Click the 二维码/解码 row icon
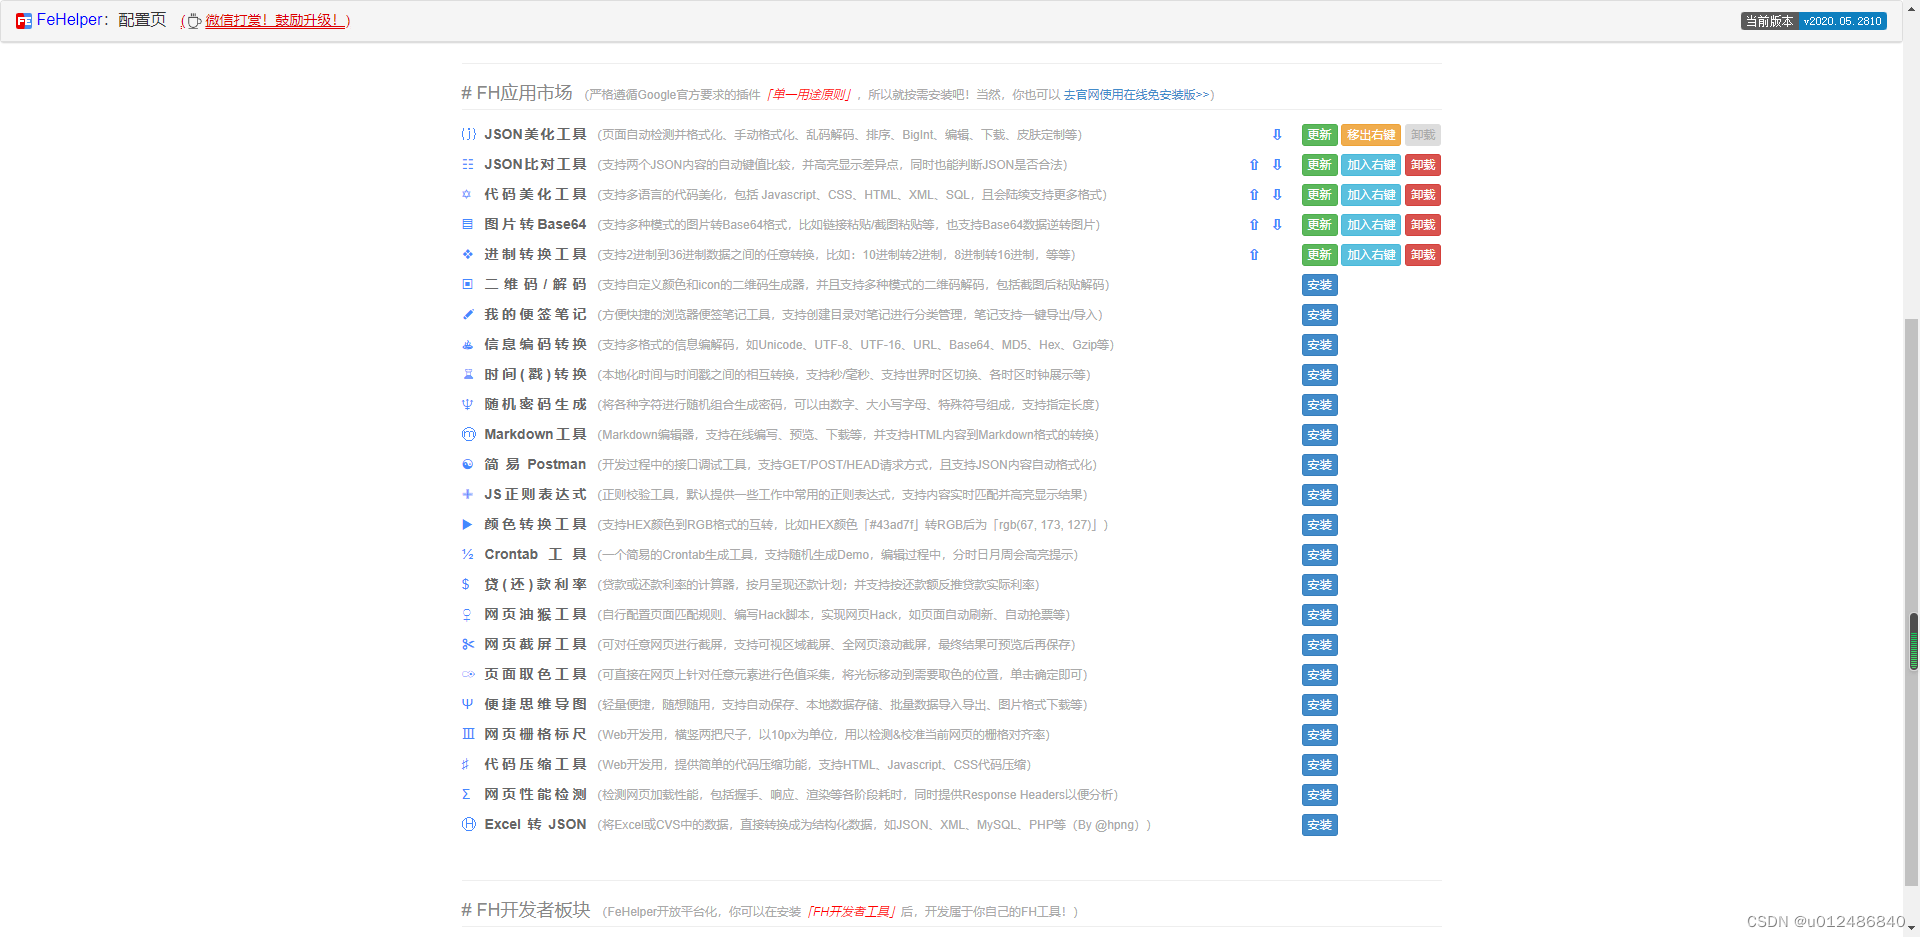The width and height of the screenshot is (1920, 937). click(x=467, y=284)
